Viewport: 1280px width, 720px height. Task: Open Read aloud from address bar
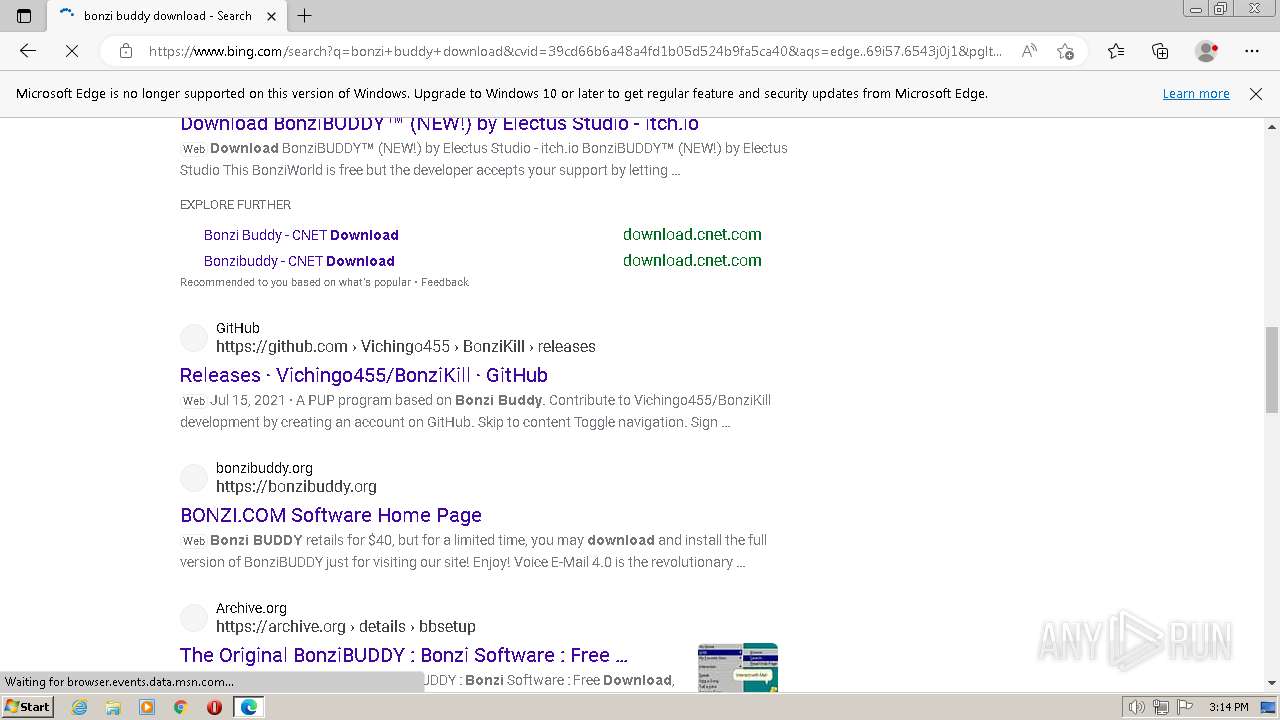[x=1029, y=51]
